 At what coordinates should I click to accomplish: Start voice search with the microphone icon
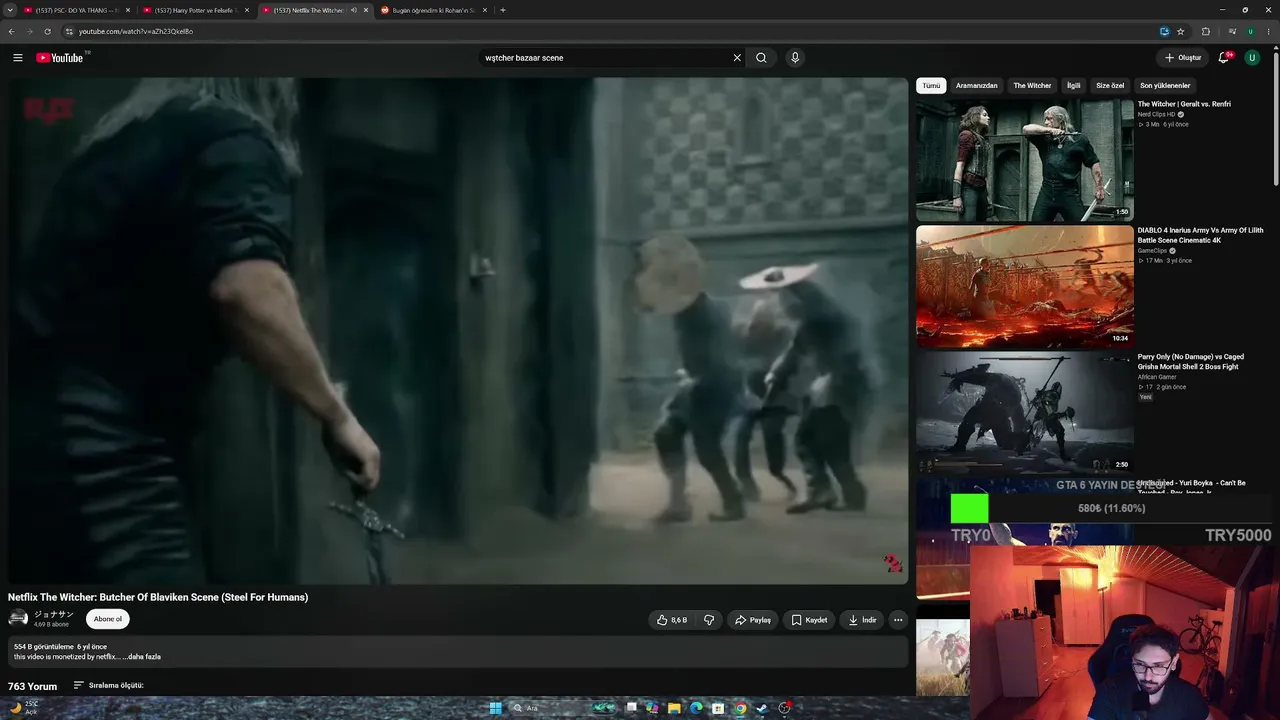[795, 58]
